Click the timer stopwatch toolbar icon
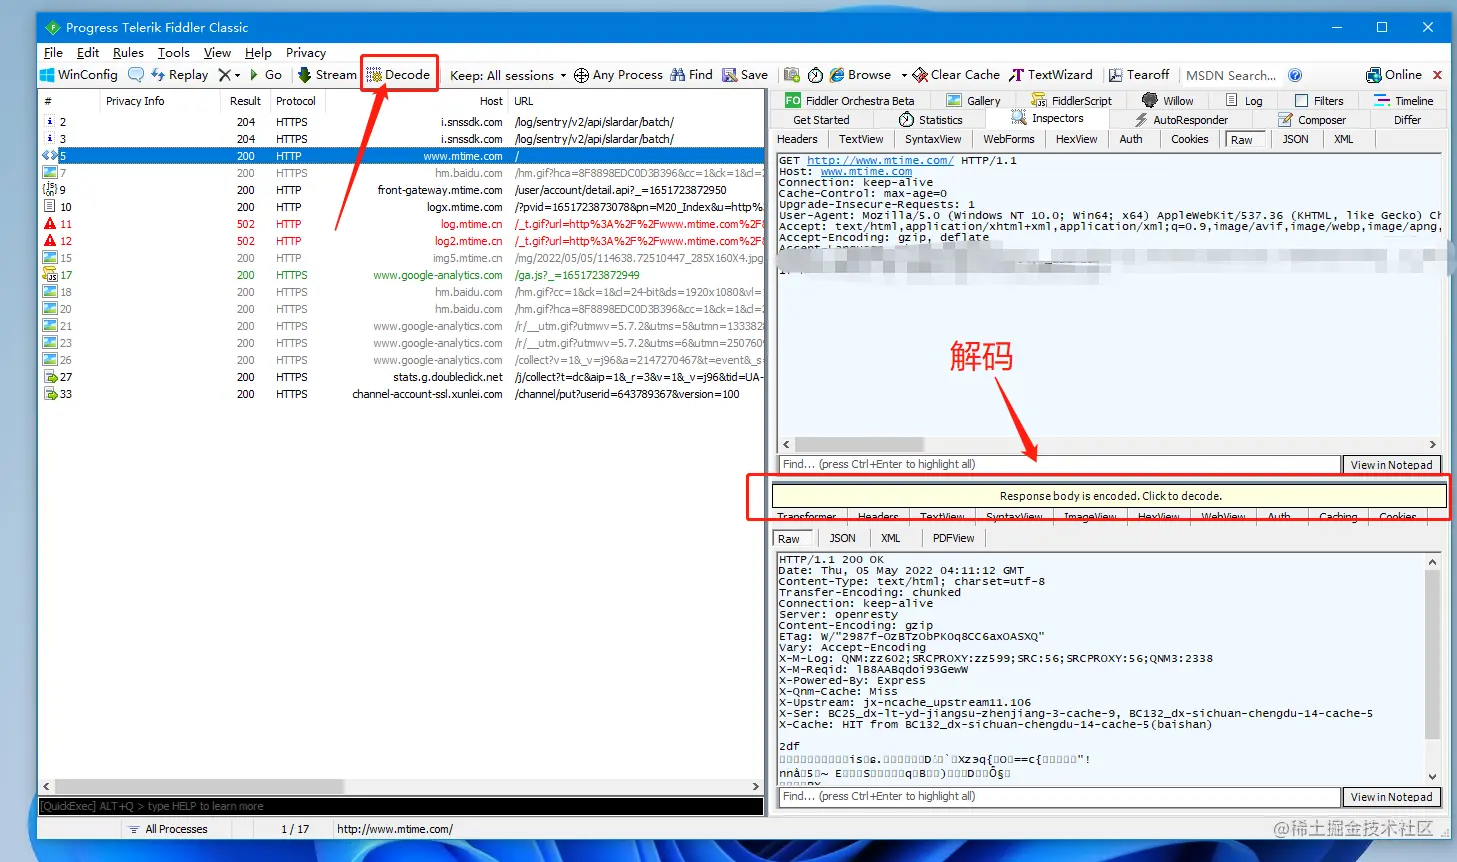This screenshot has height=862, width=1457. coord(815,75)
